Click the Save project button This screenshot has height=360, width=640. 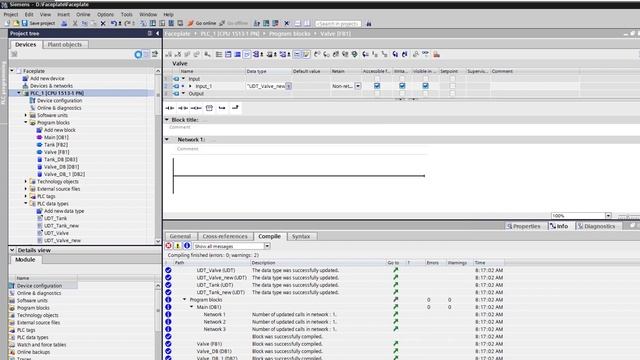pyautogui.click(x=38, y=23)
